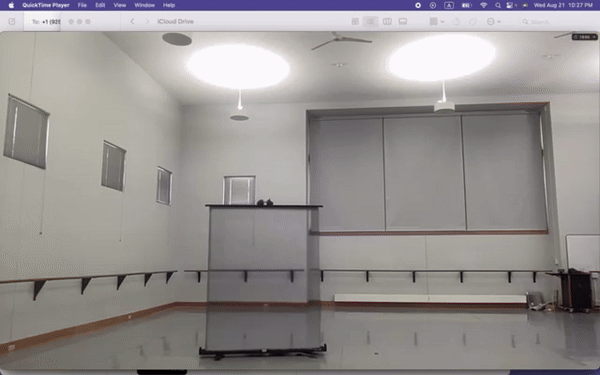Click the Finder share icon
Viewport: 600px width, 375px height.
pos(457,22)
